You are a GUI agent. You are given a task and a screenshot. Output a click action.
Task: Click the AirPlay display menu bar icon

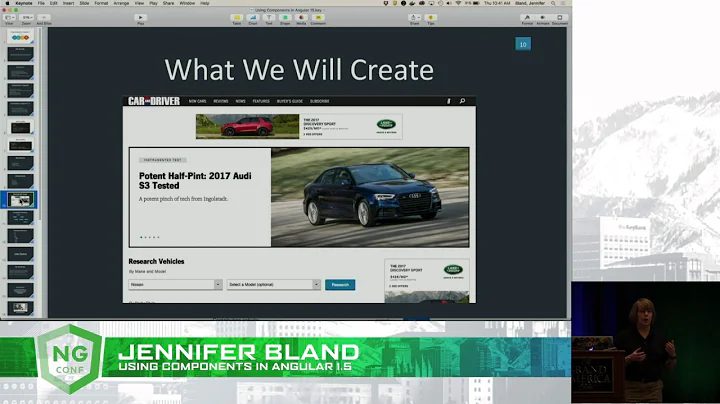coord(431,3)
